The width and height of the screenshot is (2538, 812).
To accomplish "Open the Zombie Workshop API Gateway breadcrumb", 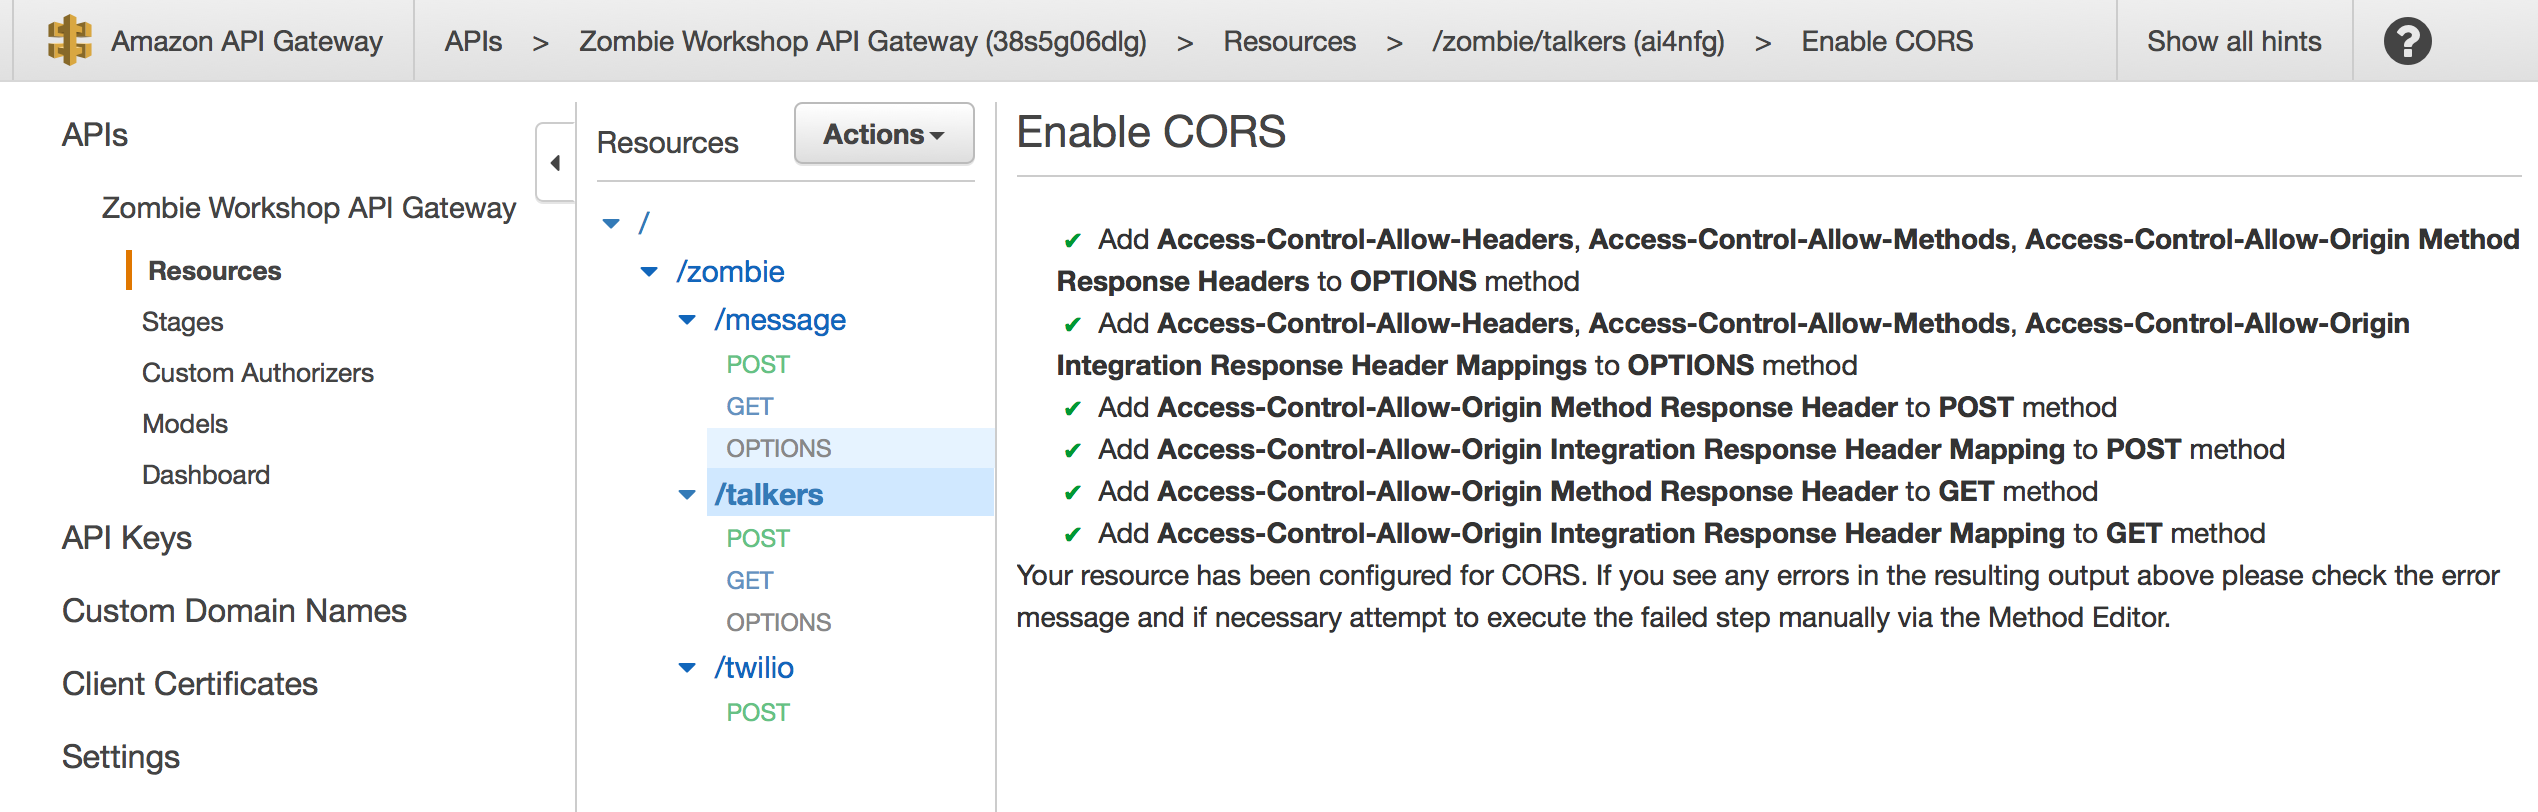I will coord(862,41).
